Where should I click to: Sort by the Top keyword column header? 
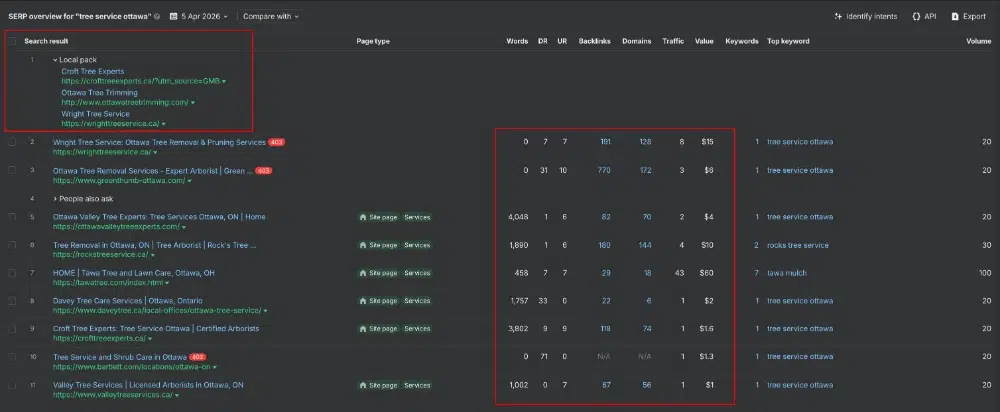click(788, 41)
